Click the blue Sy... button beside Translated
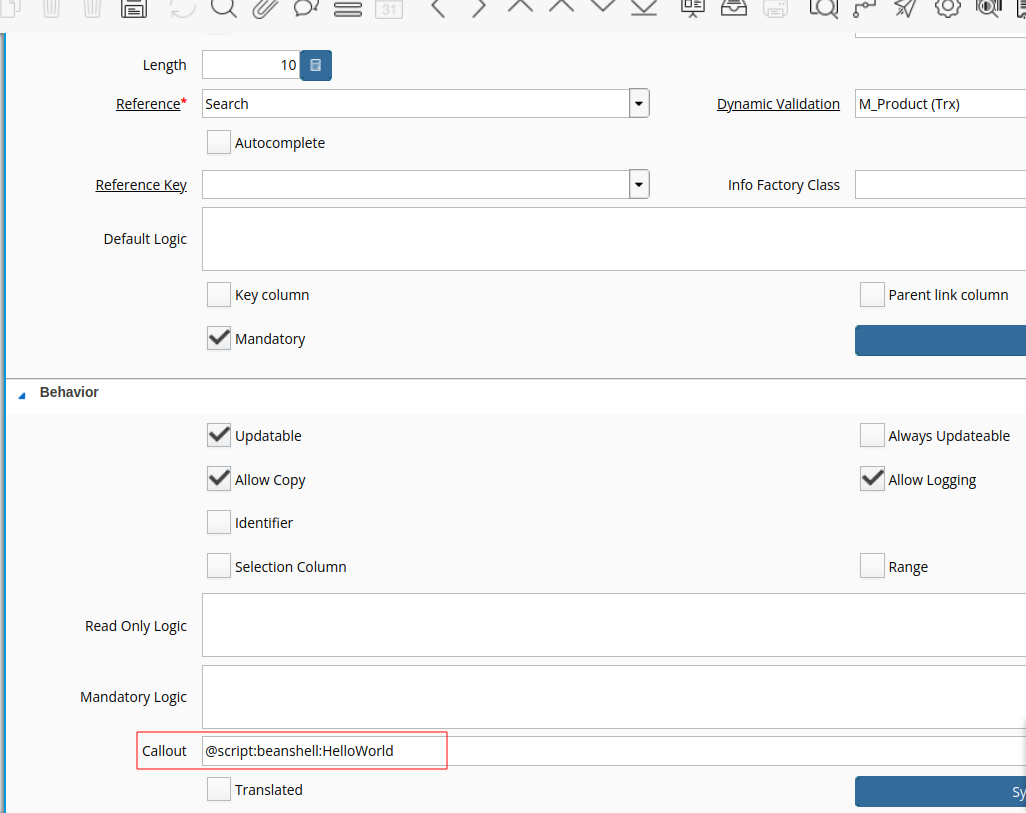1026x813 pixels. click(x=940, y=791)
